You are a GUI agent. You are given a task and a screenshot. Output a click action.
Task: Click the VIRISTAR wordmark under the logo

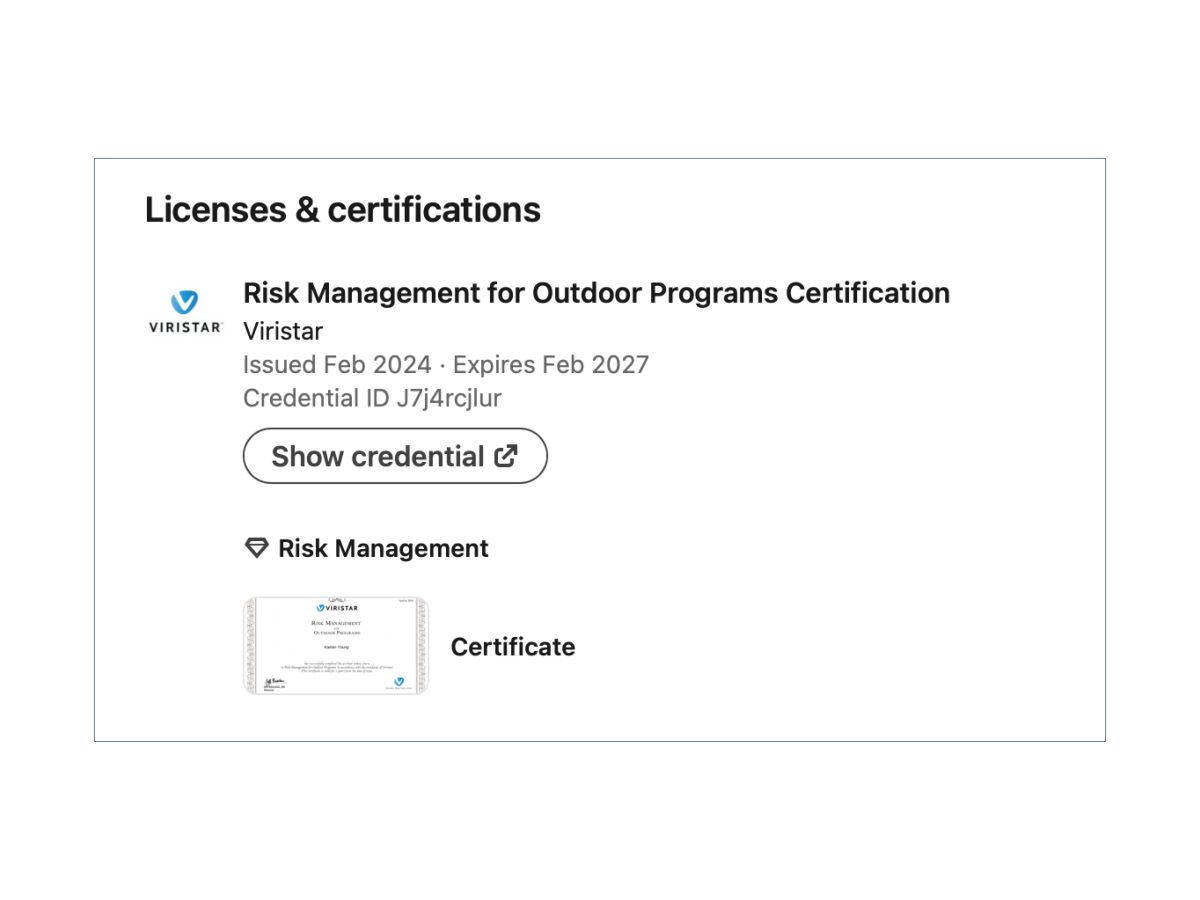(x=184, y=327)
